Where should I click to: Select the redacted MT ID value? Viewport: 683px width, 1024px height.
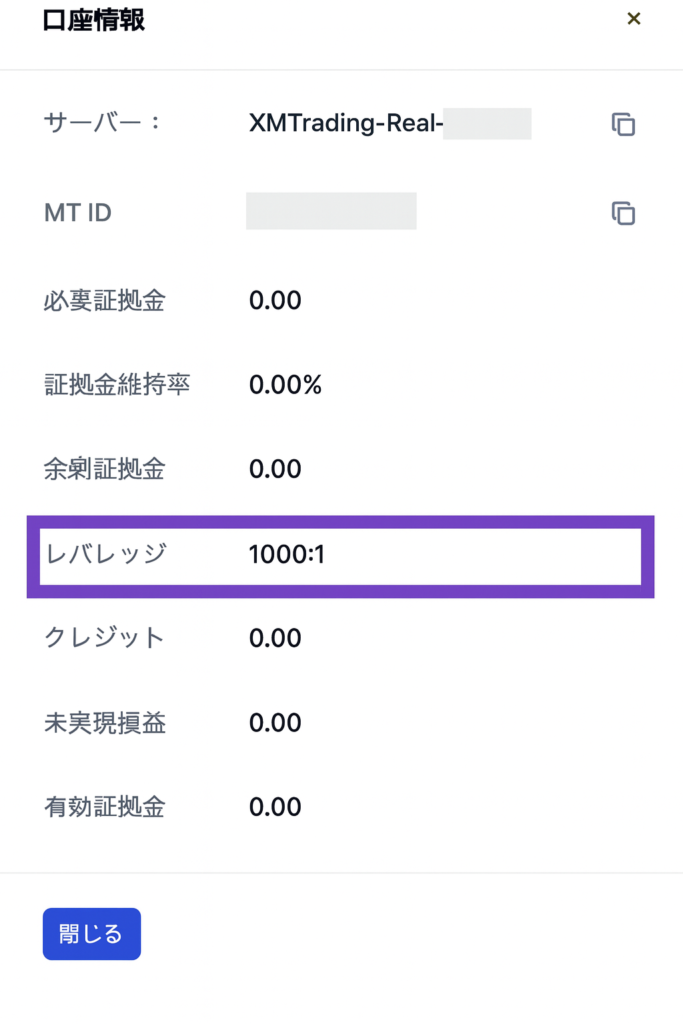tap(331, 212)
